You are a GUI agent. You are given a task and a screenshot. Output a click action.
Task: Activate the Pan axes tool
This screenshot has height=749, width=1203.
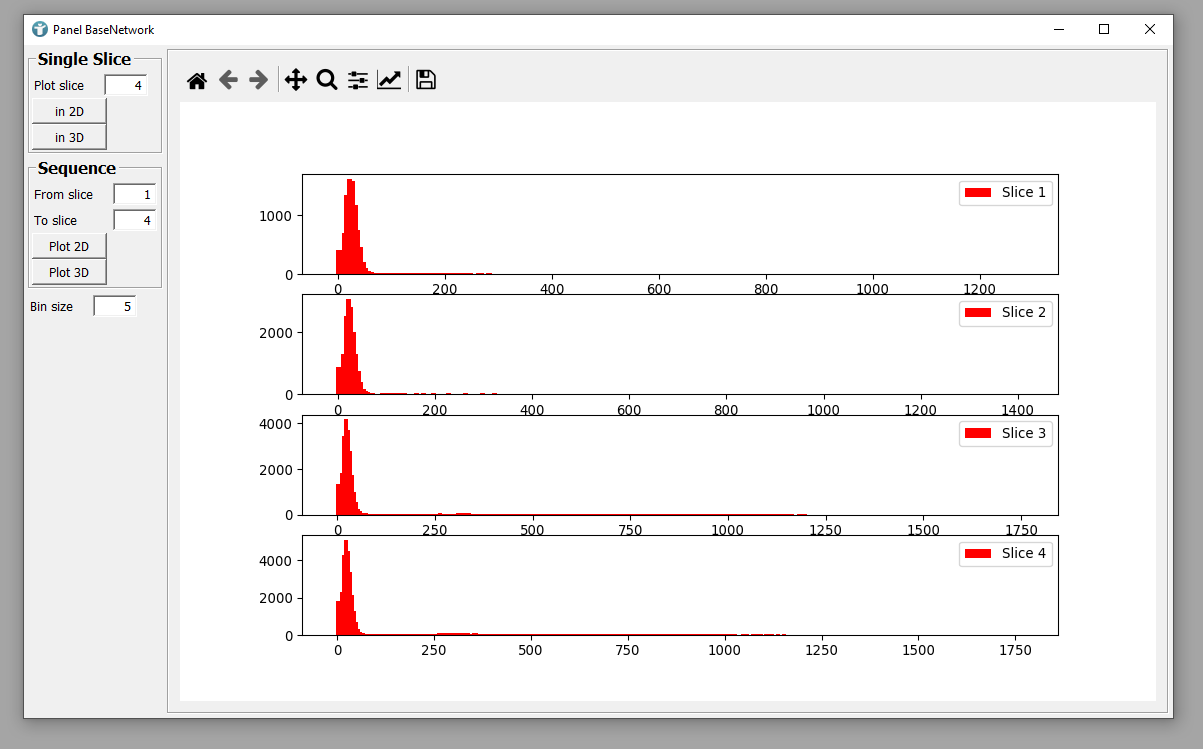[x=295, y=80]
